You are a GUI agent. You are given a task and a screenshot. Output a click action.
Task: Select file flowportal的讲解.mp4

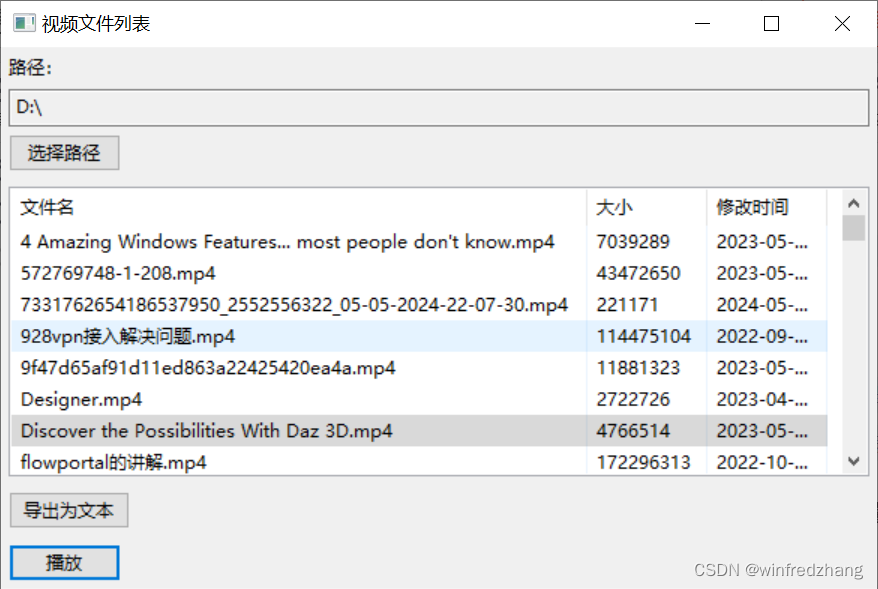coord(113,462)
